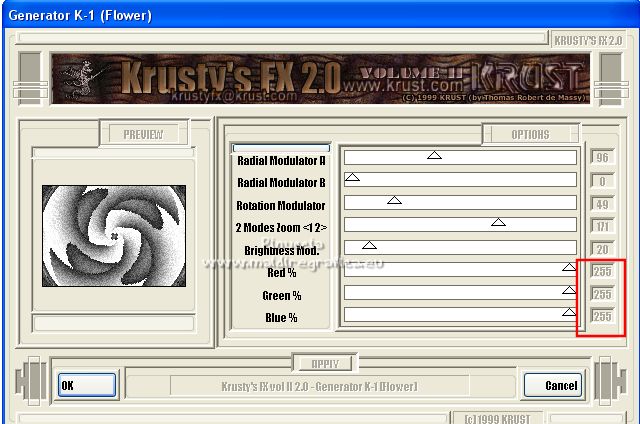640x424 pixels.
Task: Click the Radial Modulator B value 0
Action: (602, 181)
